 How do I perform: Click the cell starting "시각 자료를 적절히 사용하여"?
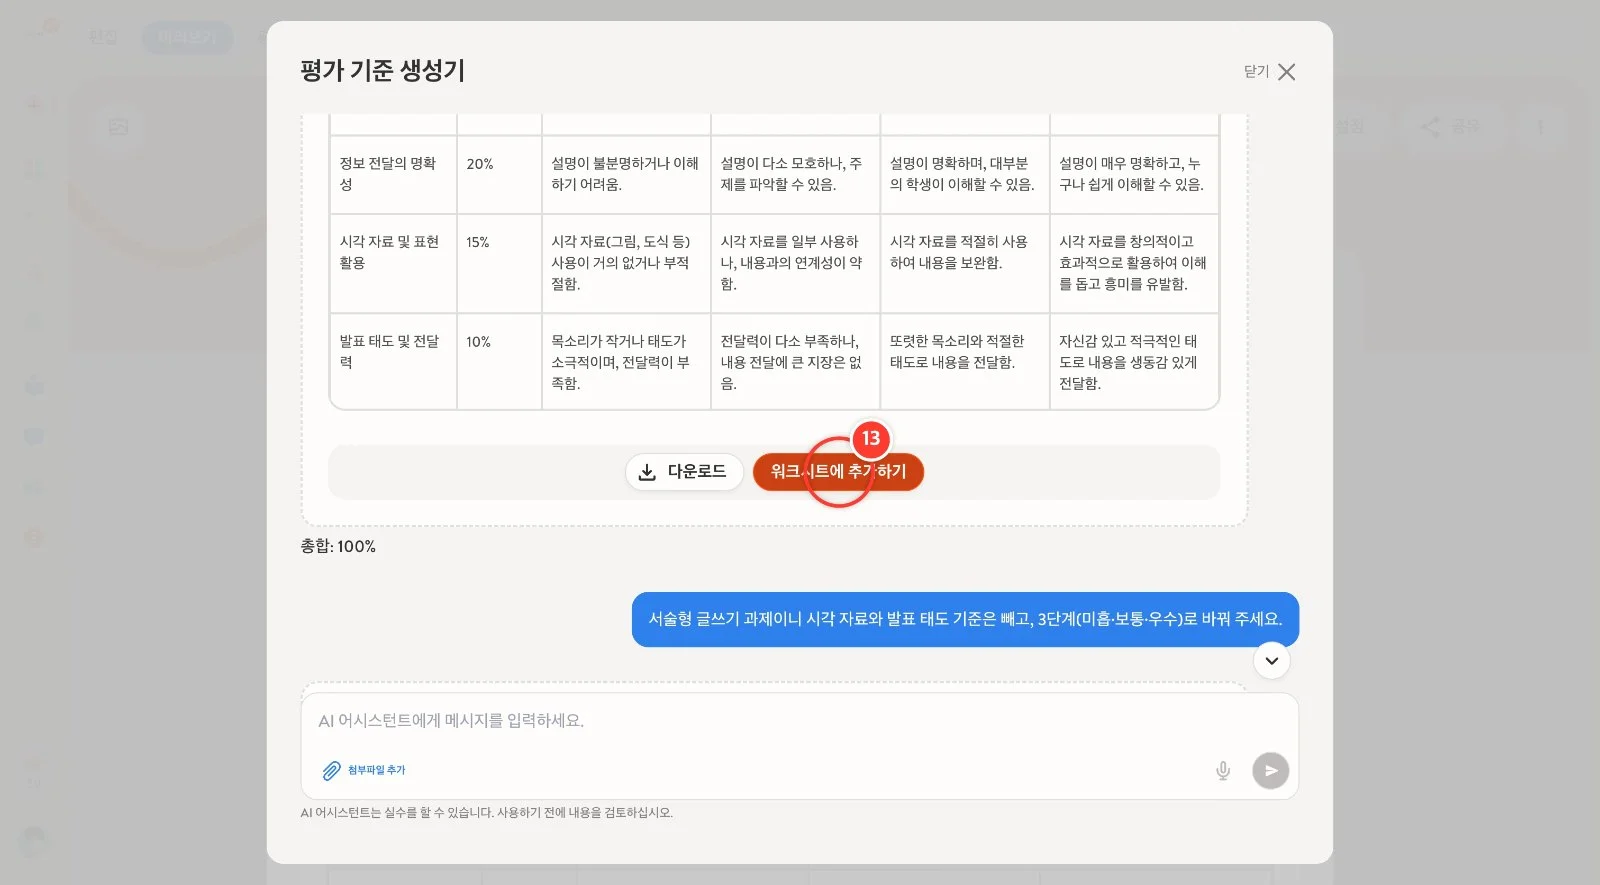point(965,264)
